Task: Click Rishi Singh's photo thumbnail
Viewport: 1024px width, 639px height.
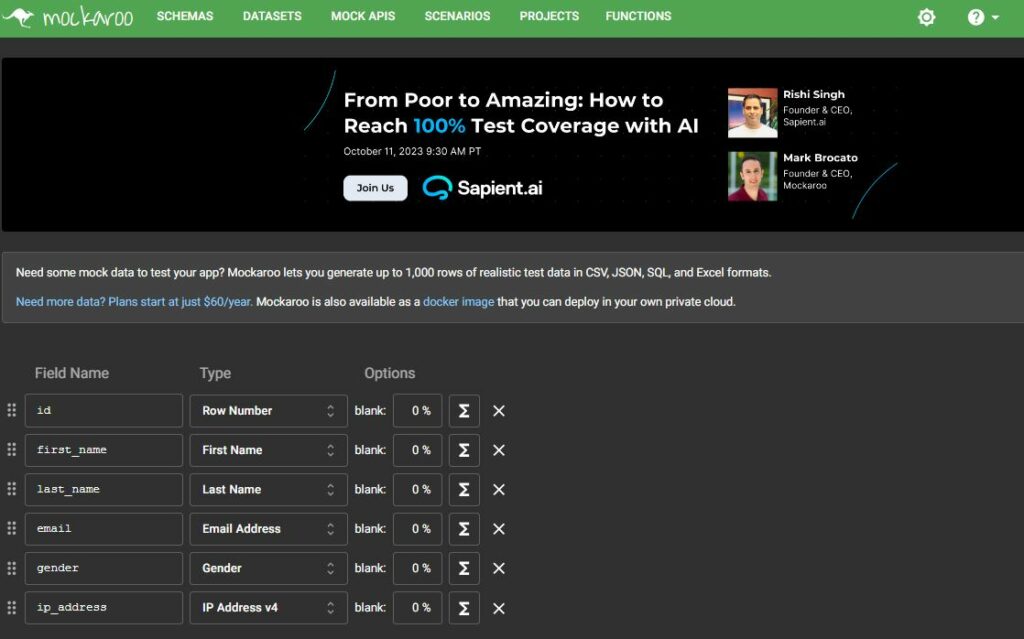Action: click(x=752, y=113)
